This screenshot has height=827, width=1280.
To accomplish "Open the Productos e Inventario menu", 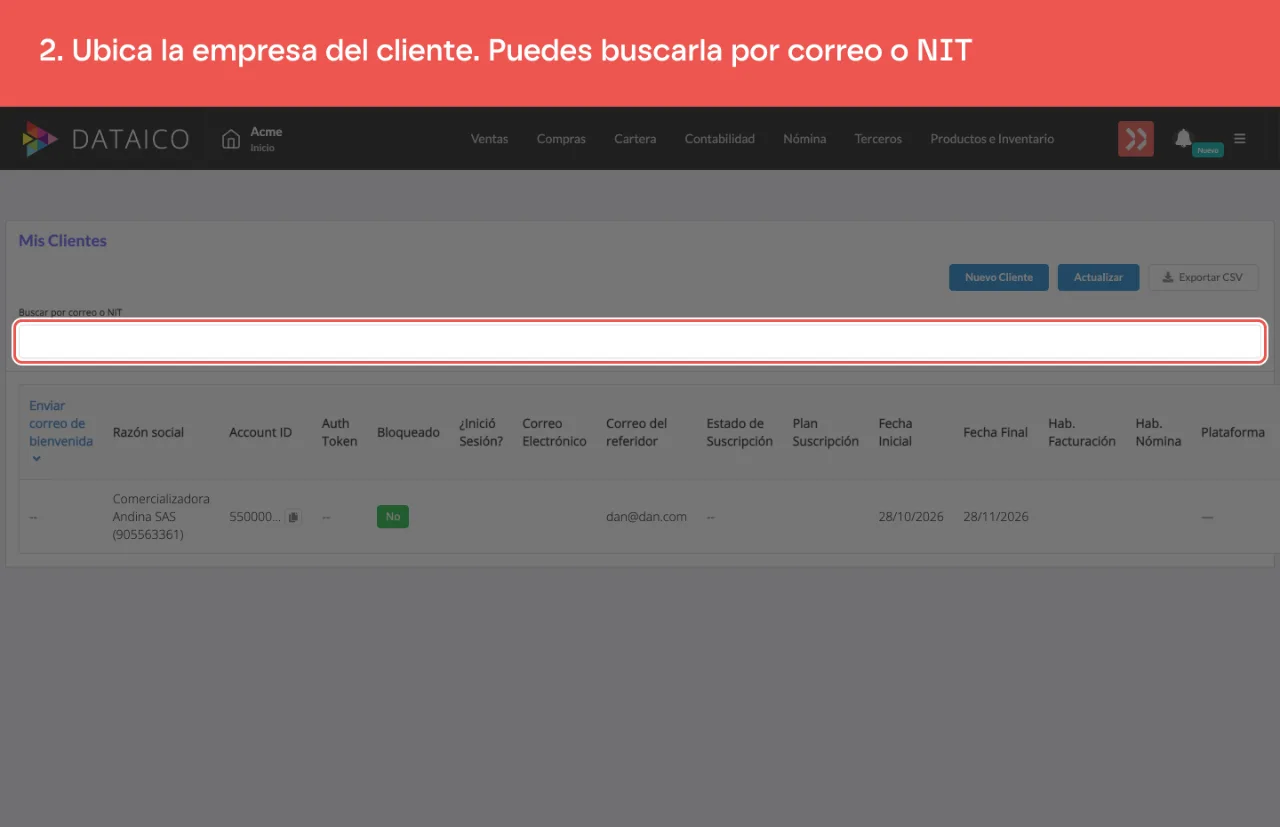I will point(992,139).
